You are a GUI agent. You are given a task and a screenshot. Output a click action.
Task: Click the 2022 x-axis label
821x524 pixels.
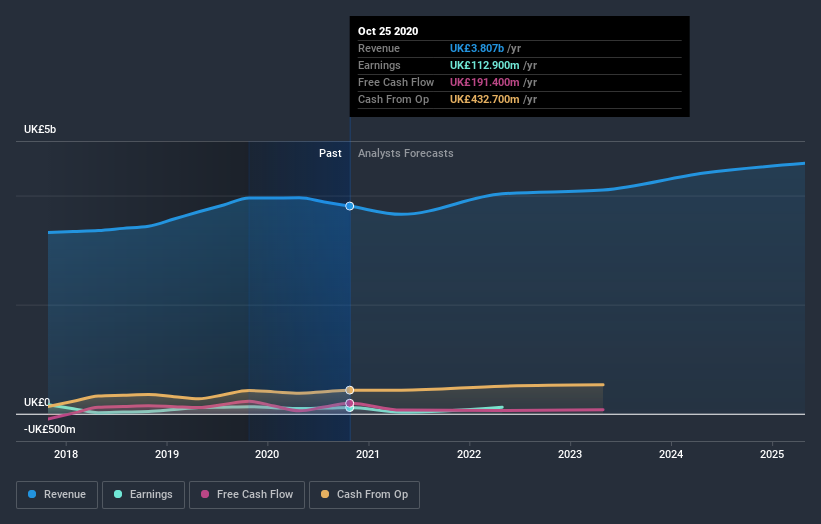[x=469, y=454]
